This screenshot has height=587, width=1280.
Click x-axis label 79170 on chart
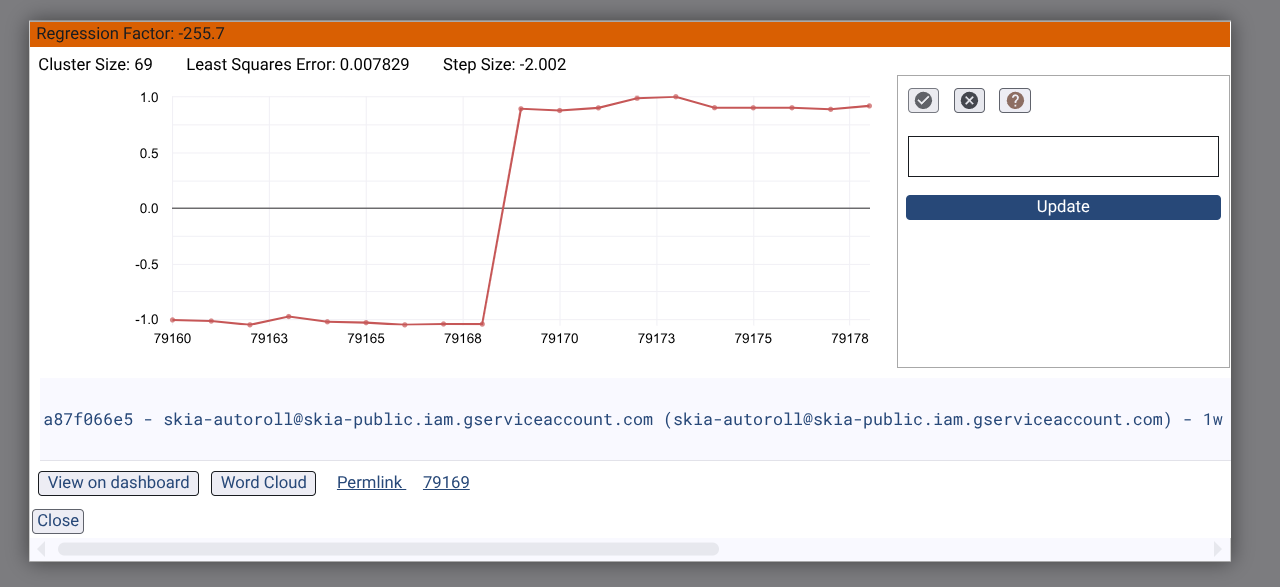pos(560,339)
